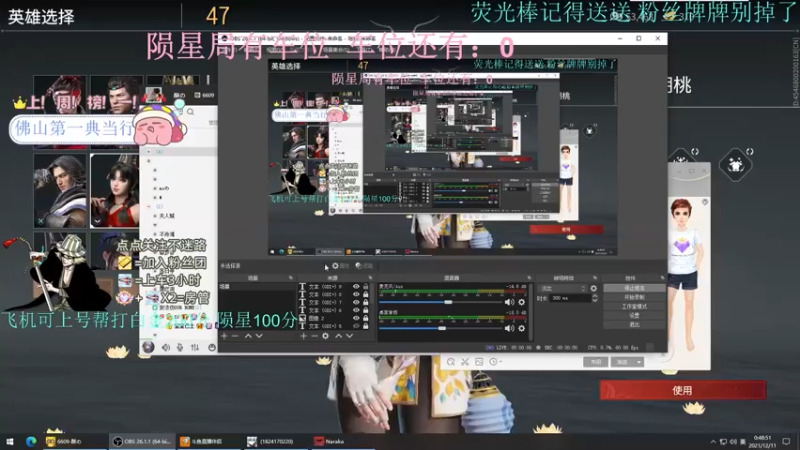The image size is (800, 450).
Task: Click the send button in chat window
Action: (x=622, y=362)
